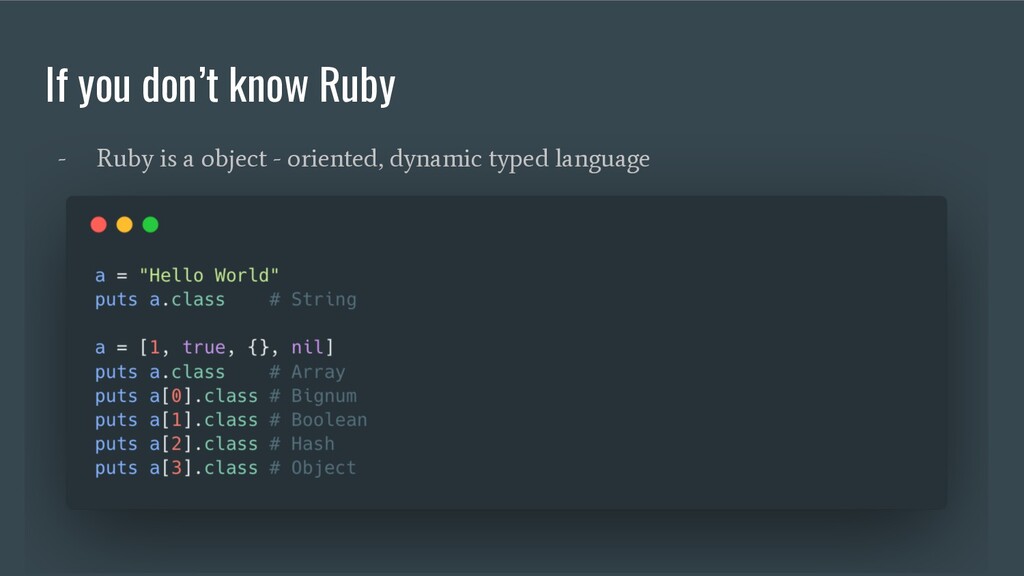Click the "# Boolean" comment
The width and height of the screenshot is (1024, 576).
tap(318, 420)
